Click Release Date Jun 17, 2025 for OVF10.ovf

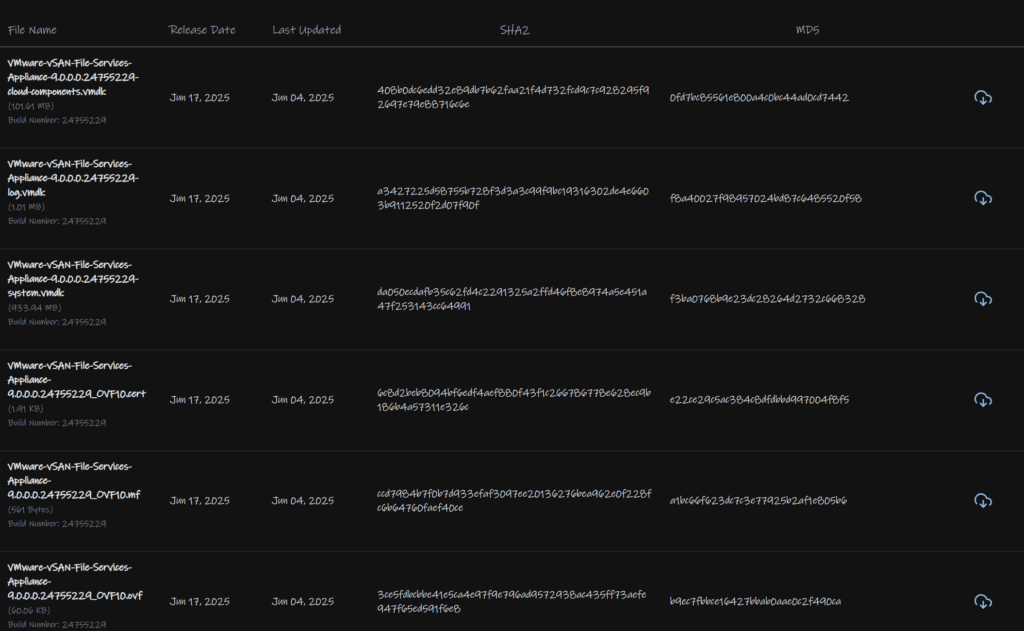[200, 602]
